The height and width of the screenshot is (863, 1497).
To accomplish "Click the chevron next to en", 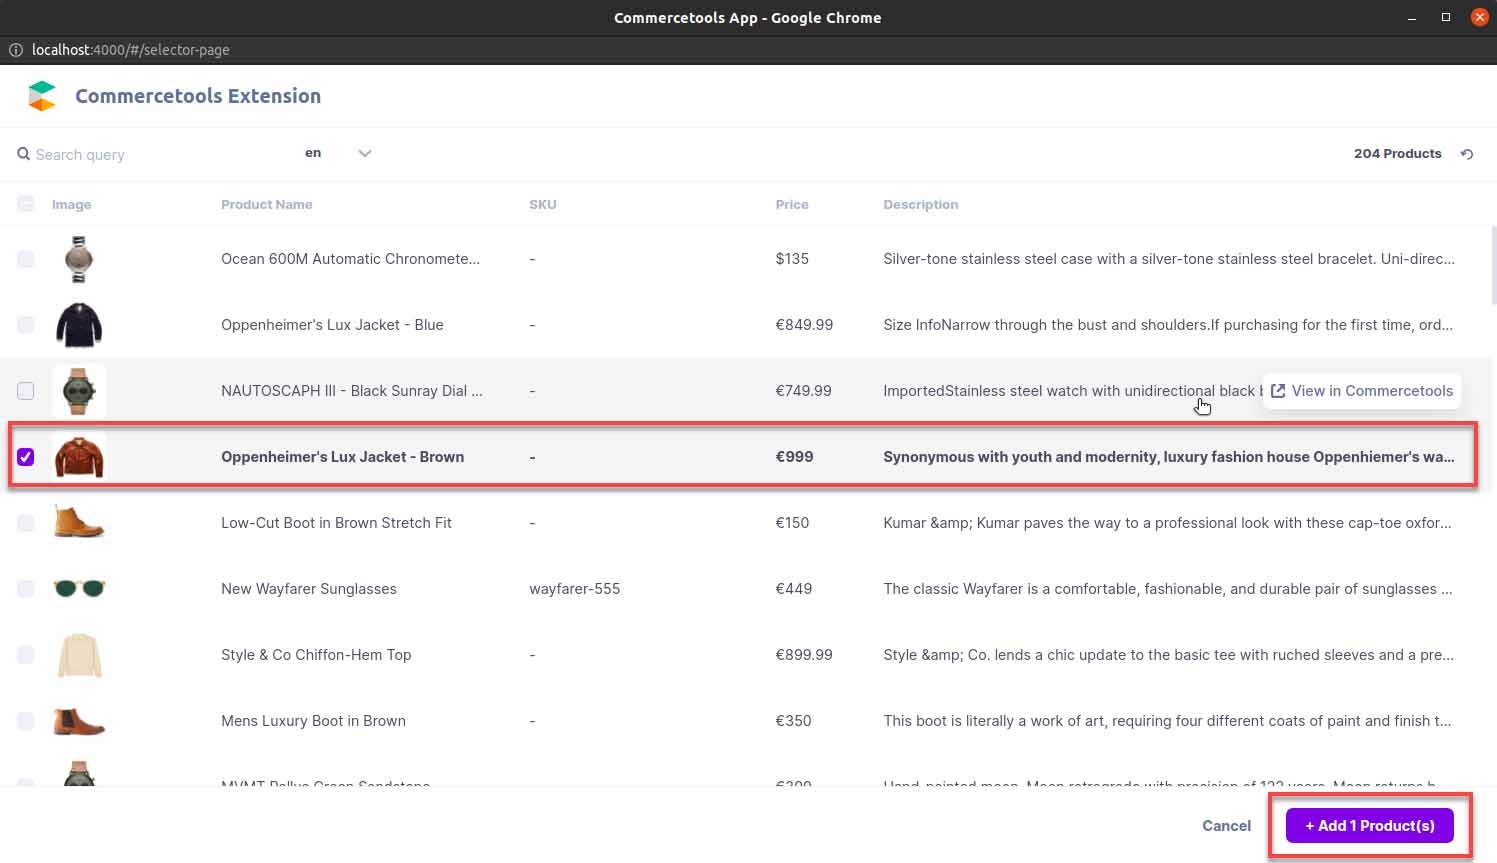I will click(x=364, y=153).
